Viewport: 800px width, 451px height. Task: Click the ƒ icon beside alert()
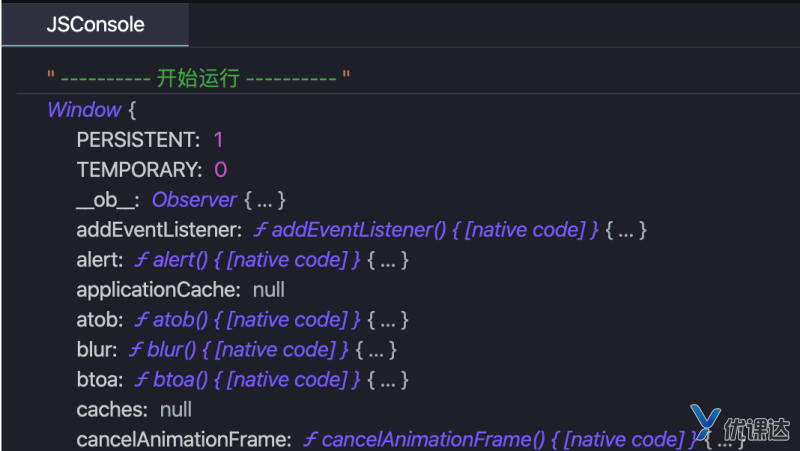point(141,260)
